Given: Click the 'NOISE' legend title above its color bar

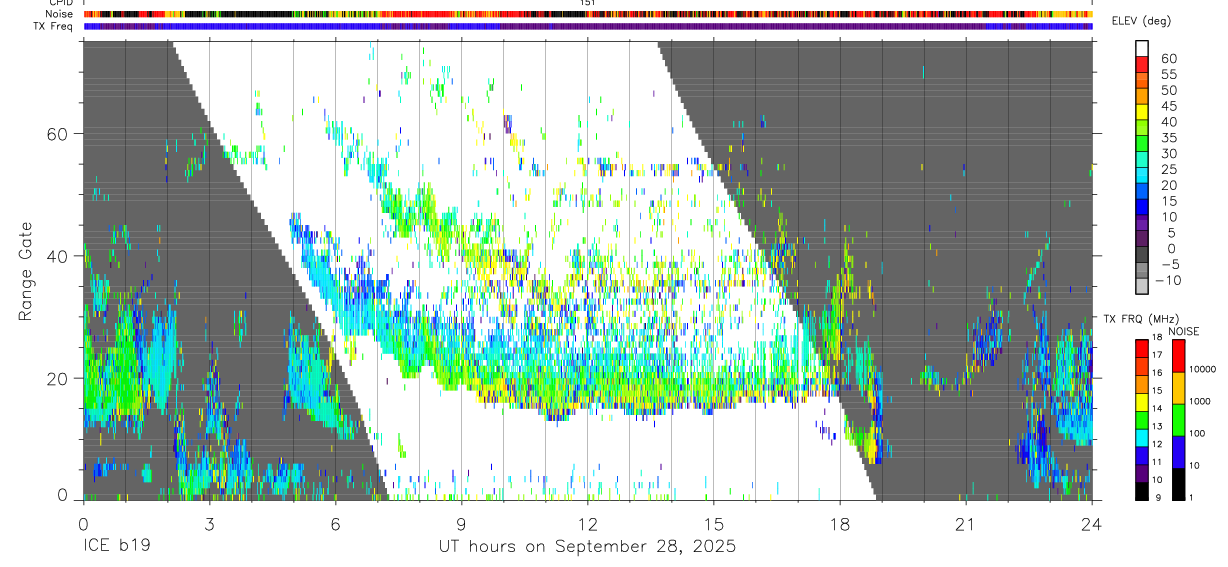Looking at the screenshot, I should coord(1184,331).
